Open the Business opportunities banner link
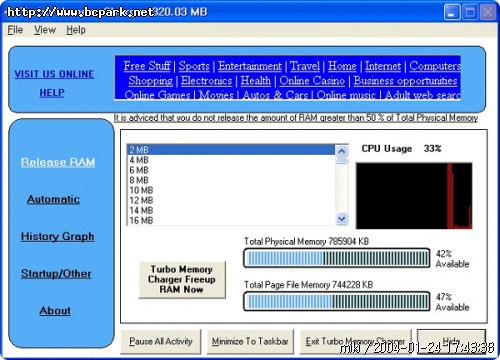This screenshot has width=500, height=360. (405, 81)
